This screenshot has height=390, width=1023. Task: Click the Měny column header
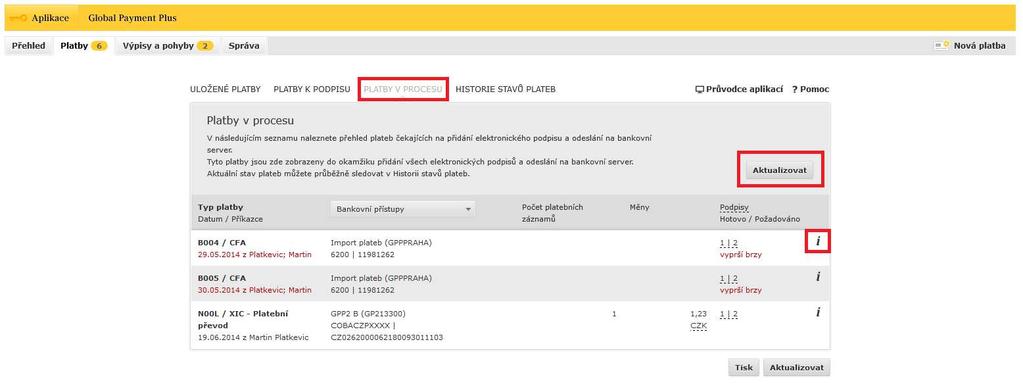(x=639, y=207)
